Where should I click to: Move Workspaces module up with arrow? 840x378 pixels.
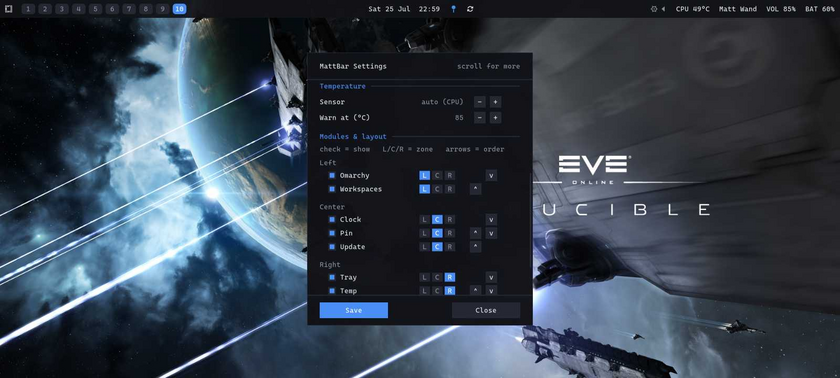[x=475, y=189]
